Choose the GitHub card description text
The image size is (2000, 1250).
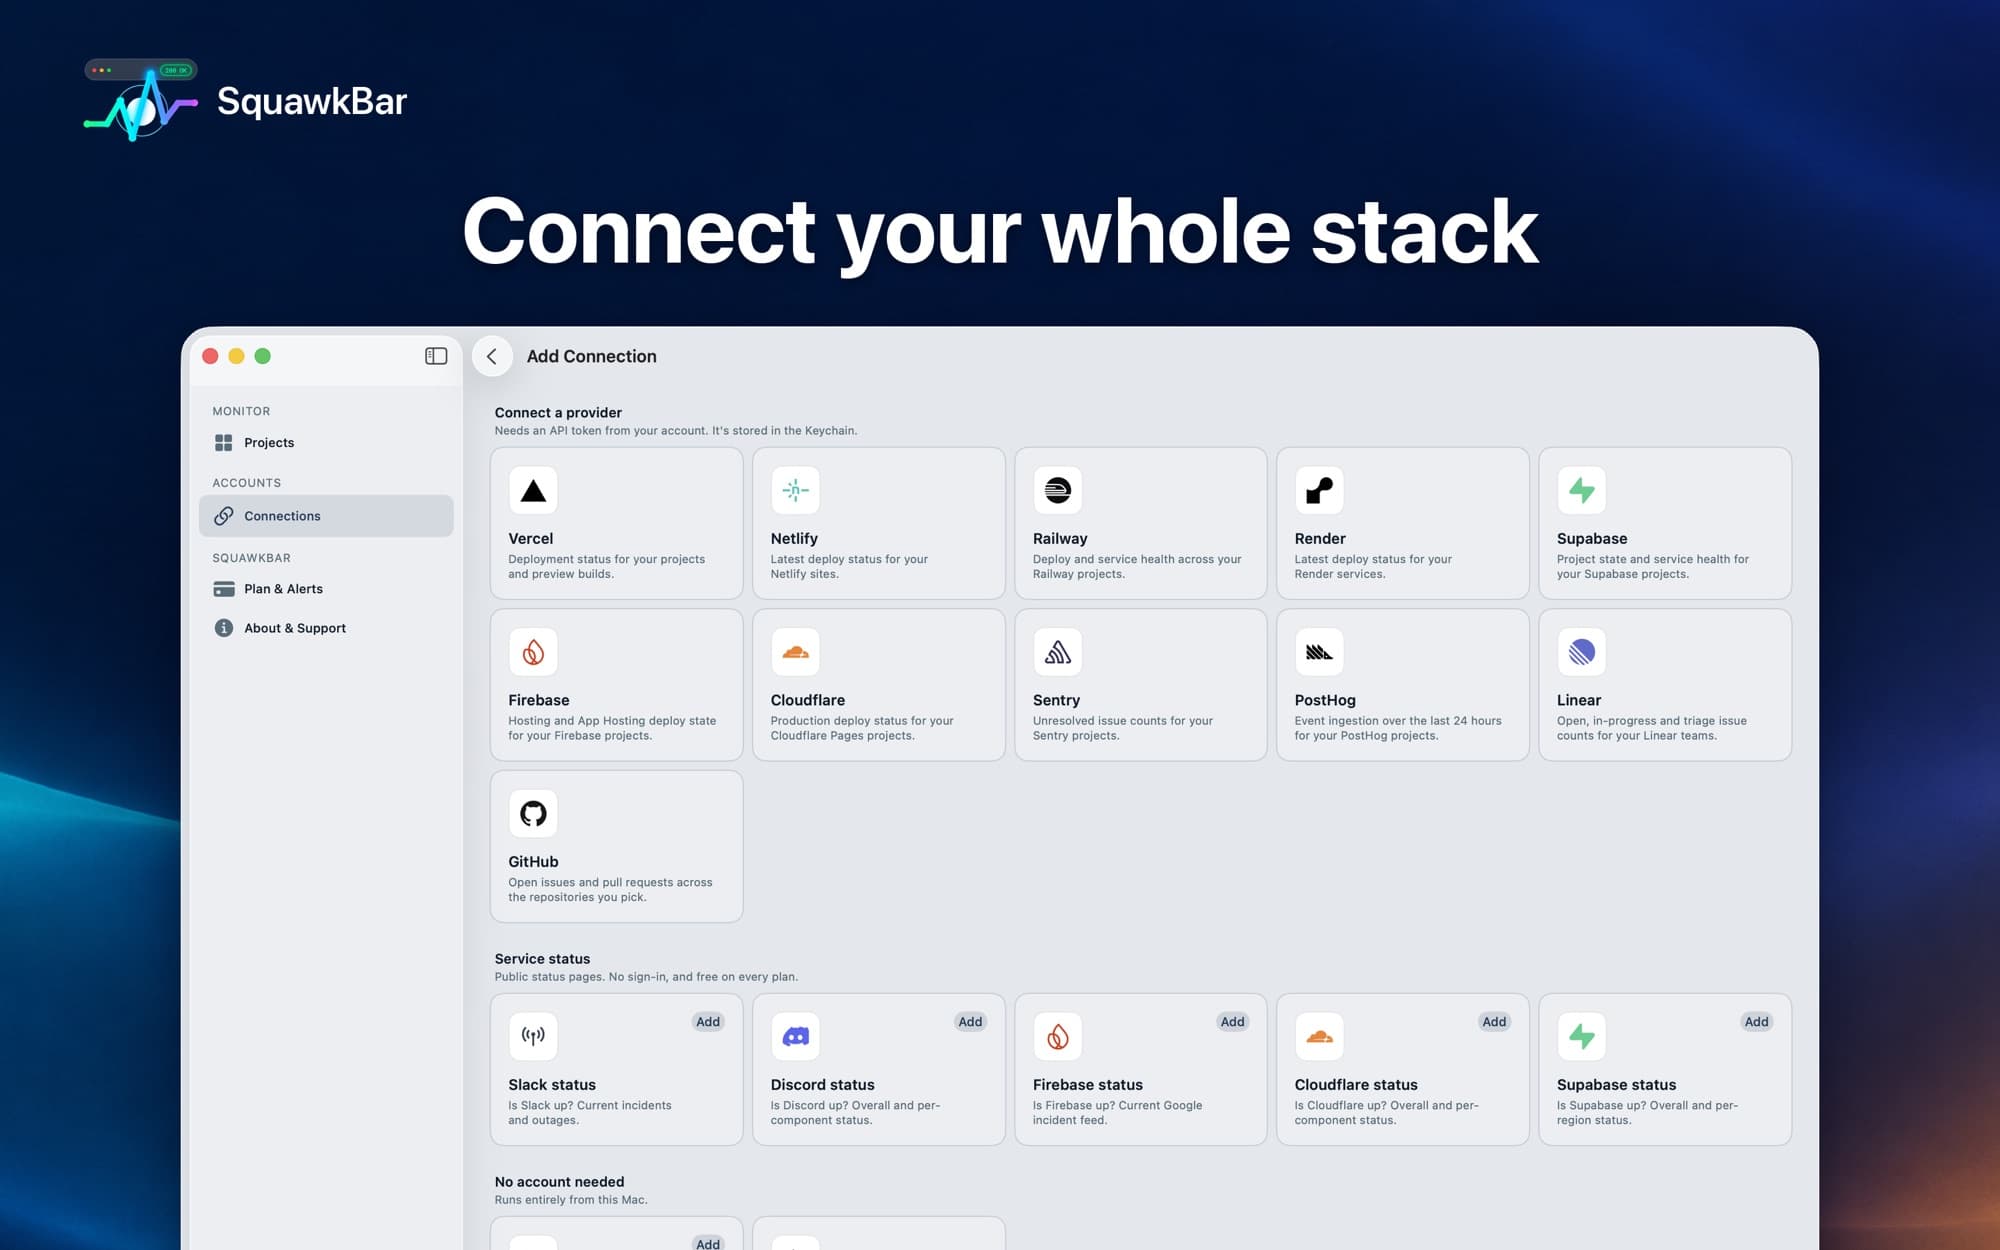[x=610, y=889]
